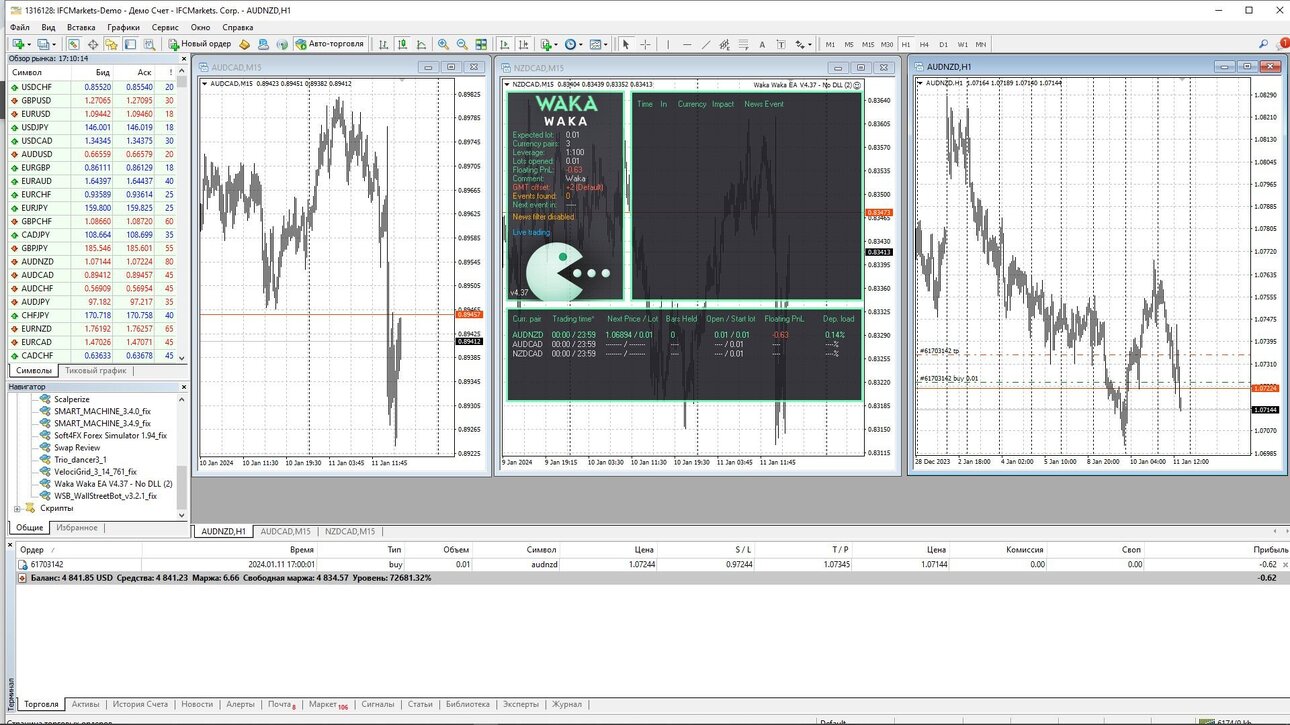Open the Графики menu
Image resolution: width=1290 pixels, height=725 pixels.
pos(124,27)
